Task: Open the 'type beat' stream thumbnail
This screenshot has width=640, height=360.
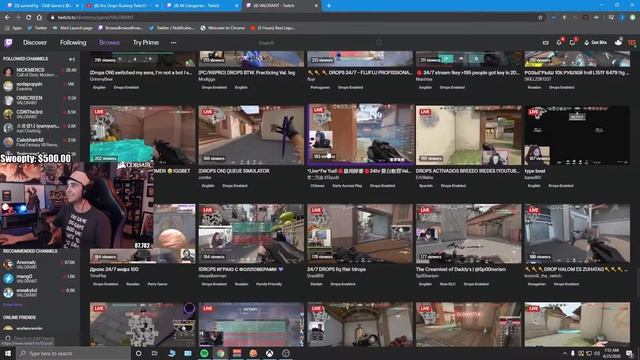Action: point(577,135)
